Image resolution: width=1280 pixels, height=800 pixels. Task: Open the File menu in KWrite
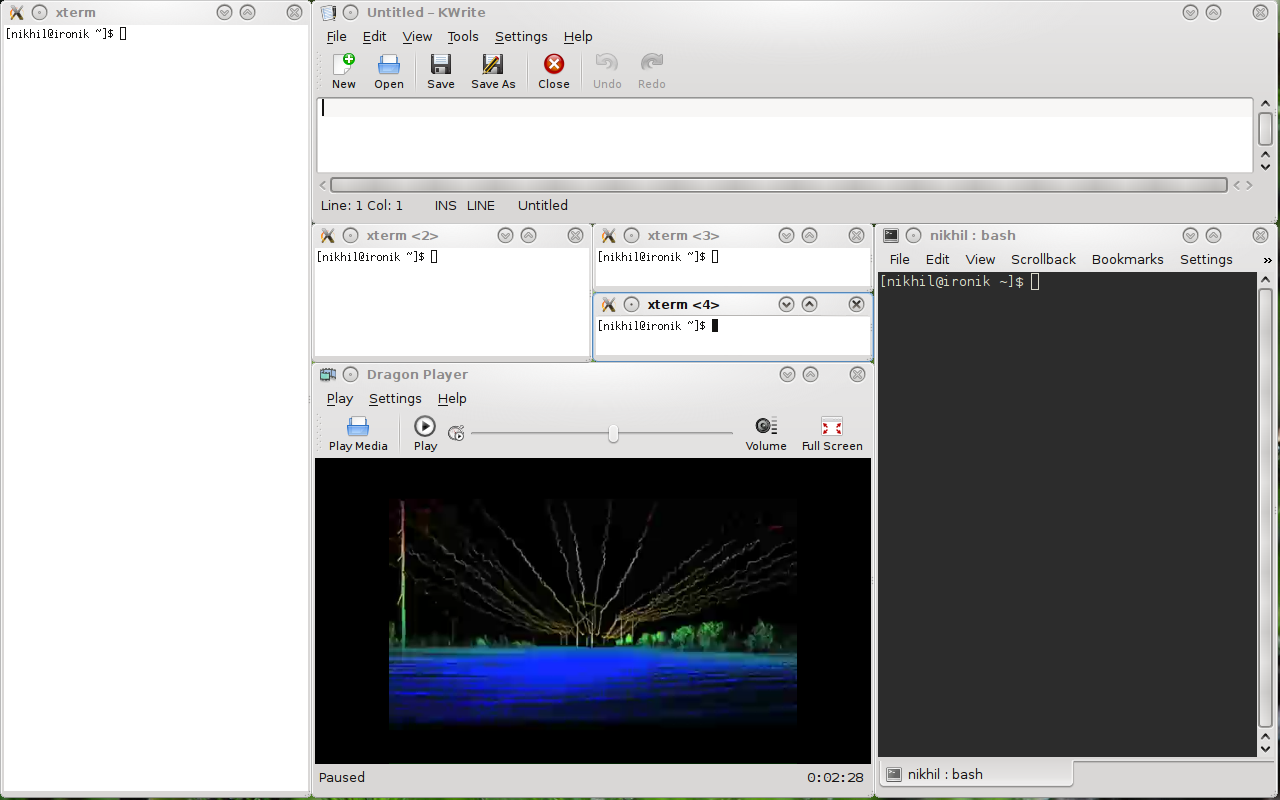[x=337, y=37]
